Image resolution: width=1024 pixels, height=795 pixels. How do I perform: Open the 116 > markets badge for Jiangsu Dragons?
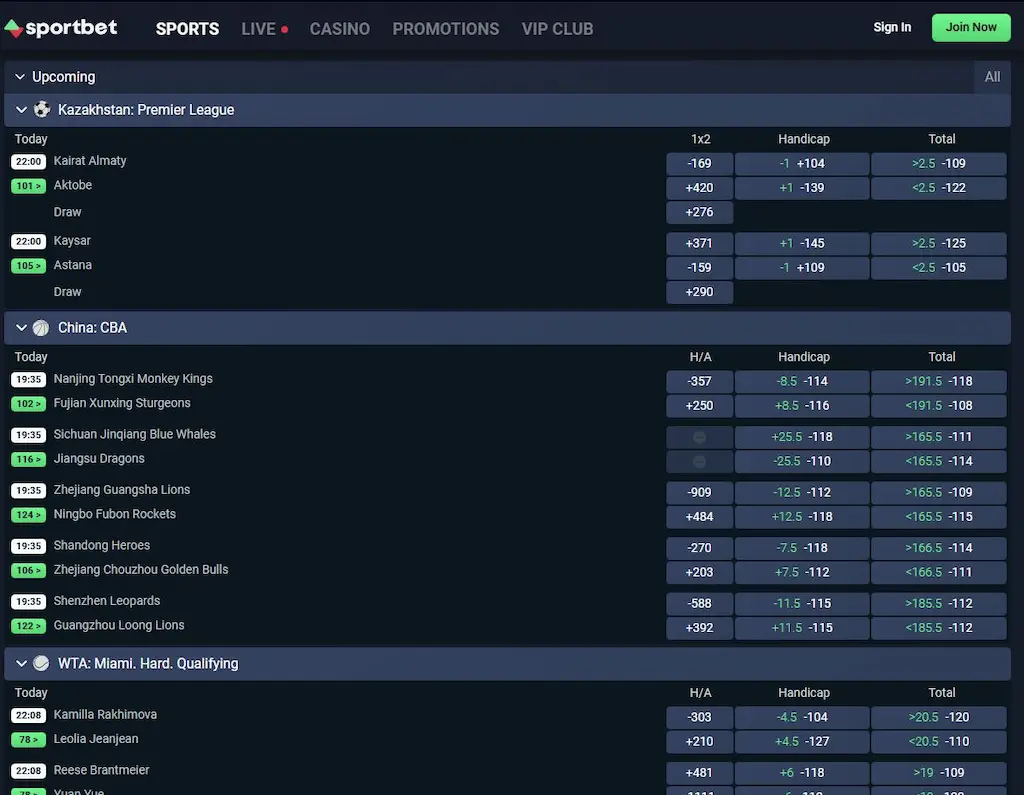tap(28, 459)
